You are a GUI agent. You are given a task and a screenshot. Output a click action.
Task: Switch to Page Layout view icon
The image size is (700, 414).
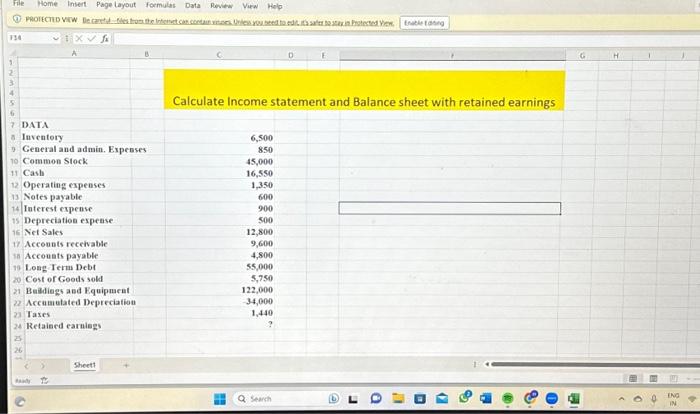coord(653,379)
